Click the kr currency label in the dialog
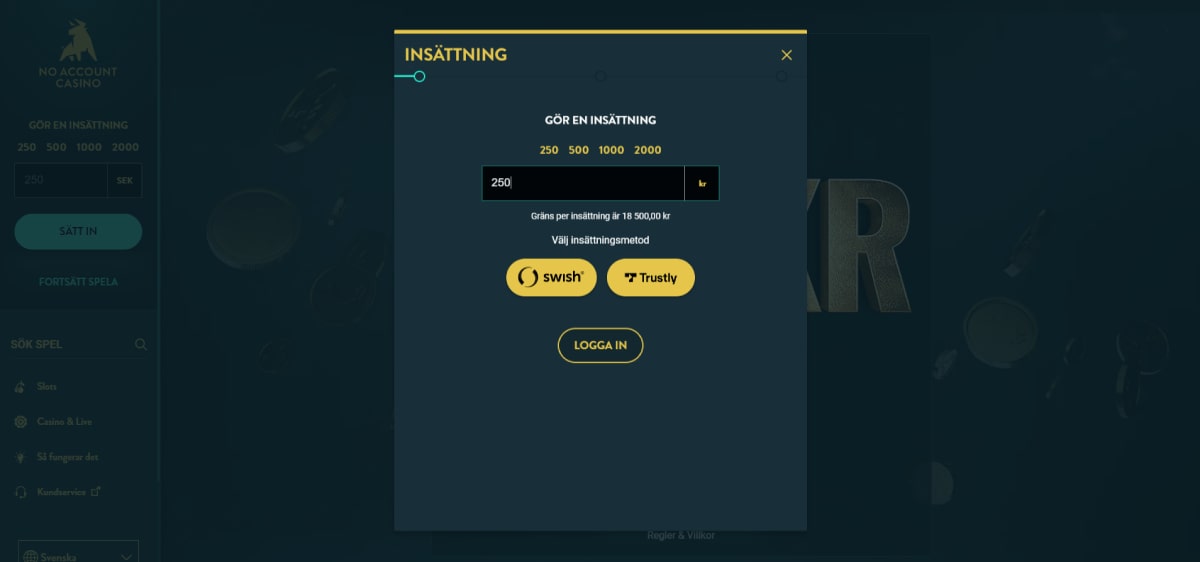This screenshot has width=1200, height=562. (x=702, y=183)
